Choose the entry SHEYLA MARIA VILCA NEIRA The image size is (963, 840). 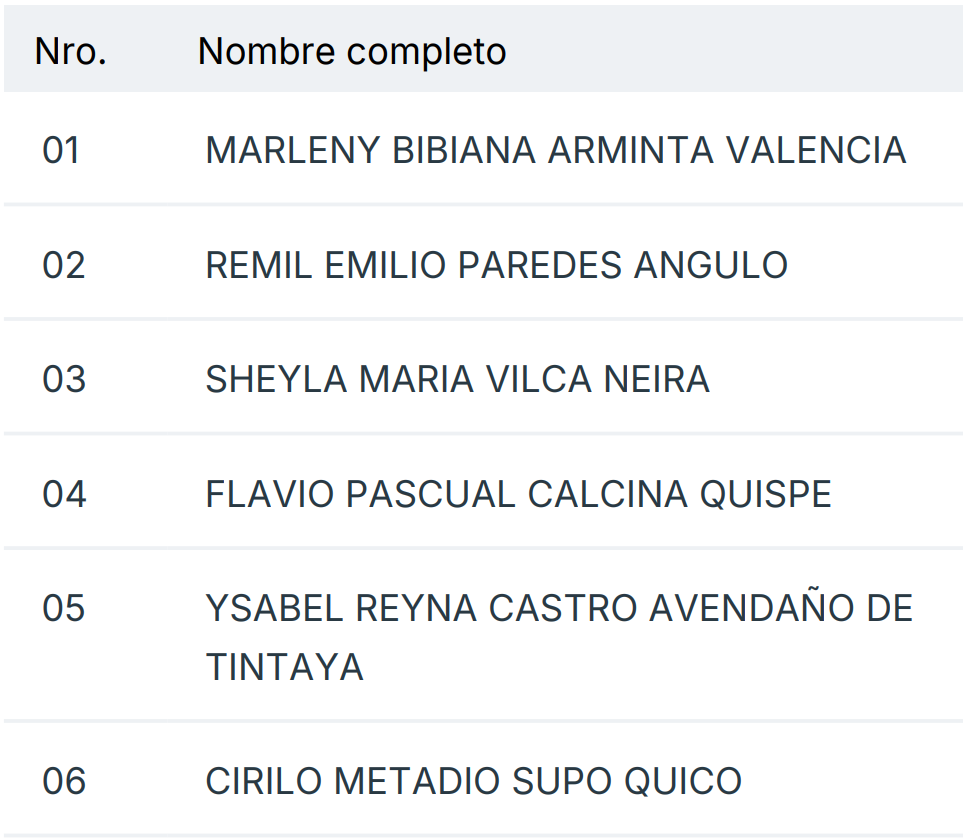(457, 380)
